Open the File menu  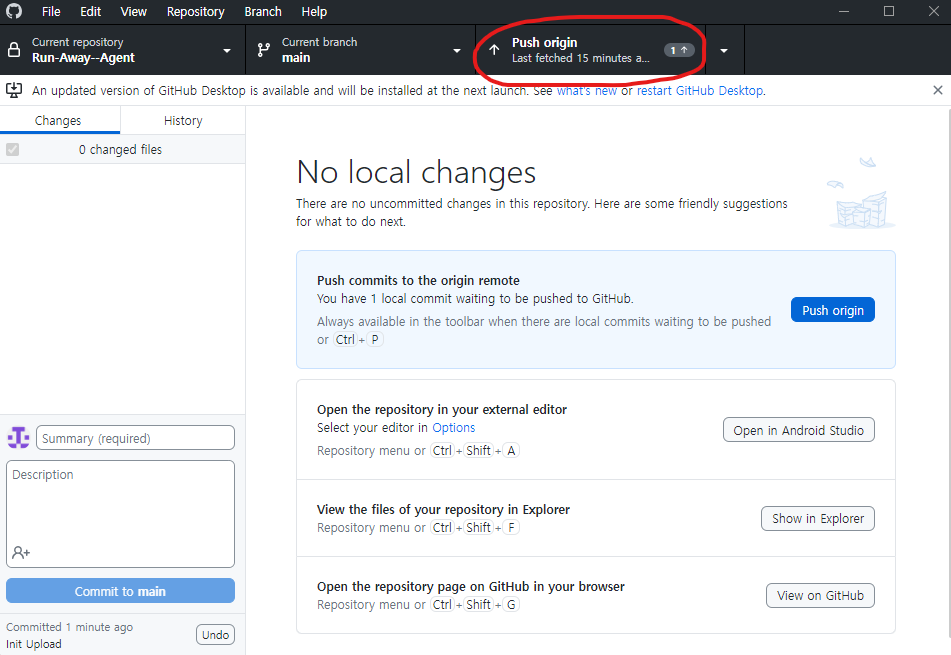pyautogui.click(x=51, y=12)
